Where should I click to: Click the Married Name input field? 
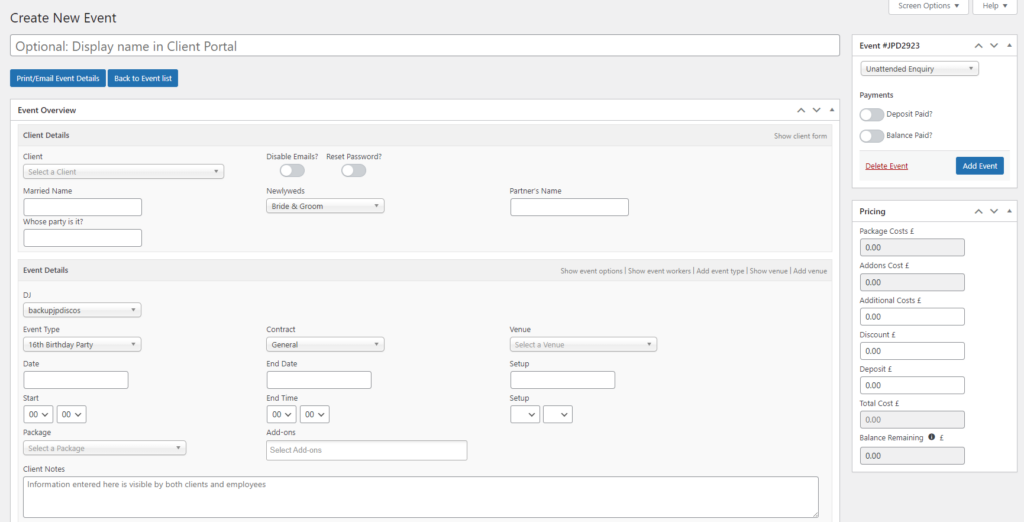point(82,207)
